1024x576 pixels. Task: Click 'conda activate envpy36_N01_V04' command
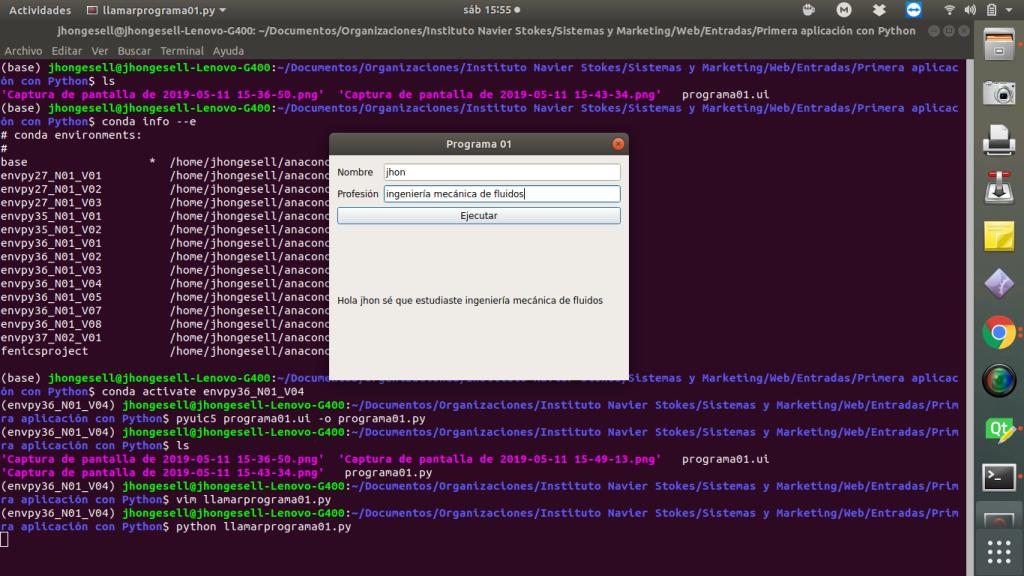coord(203,392)
